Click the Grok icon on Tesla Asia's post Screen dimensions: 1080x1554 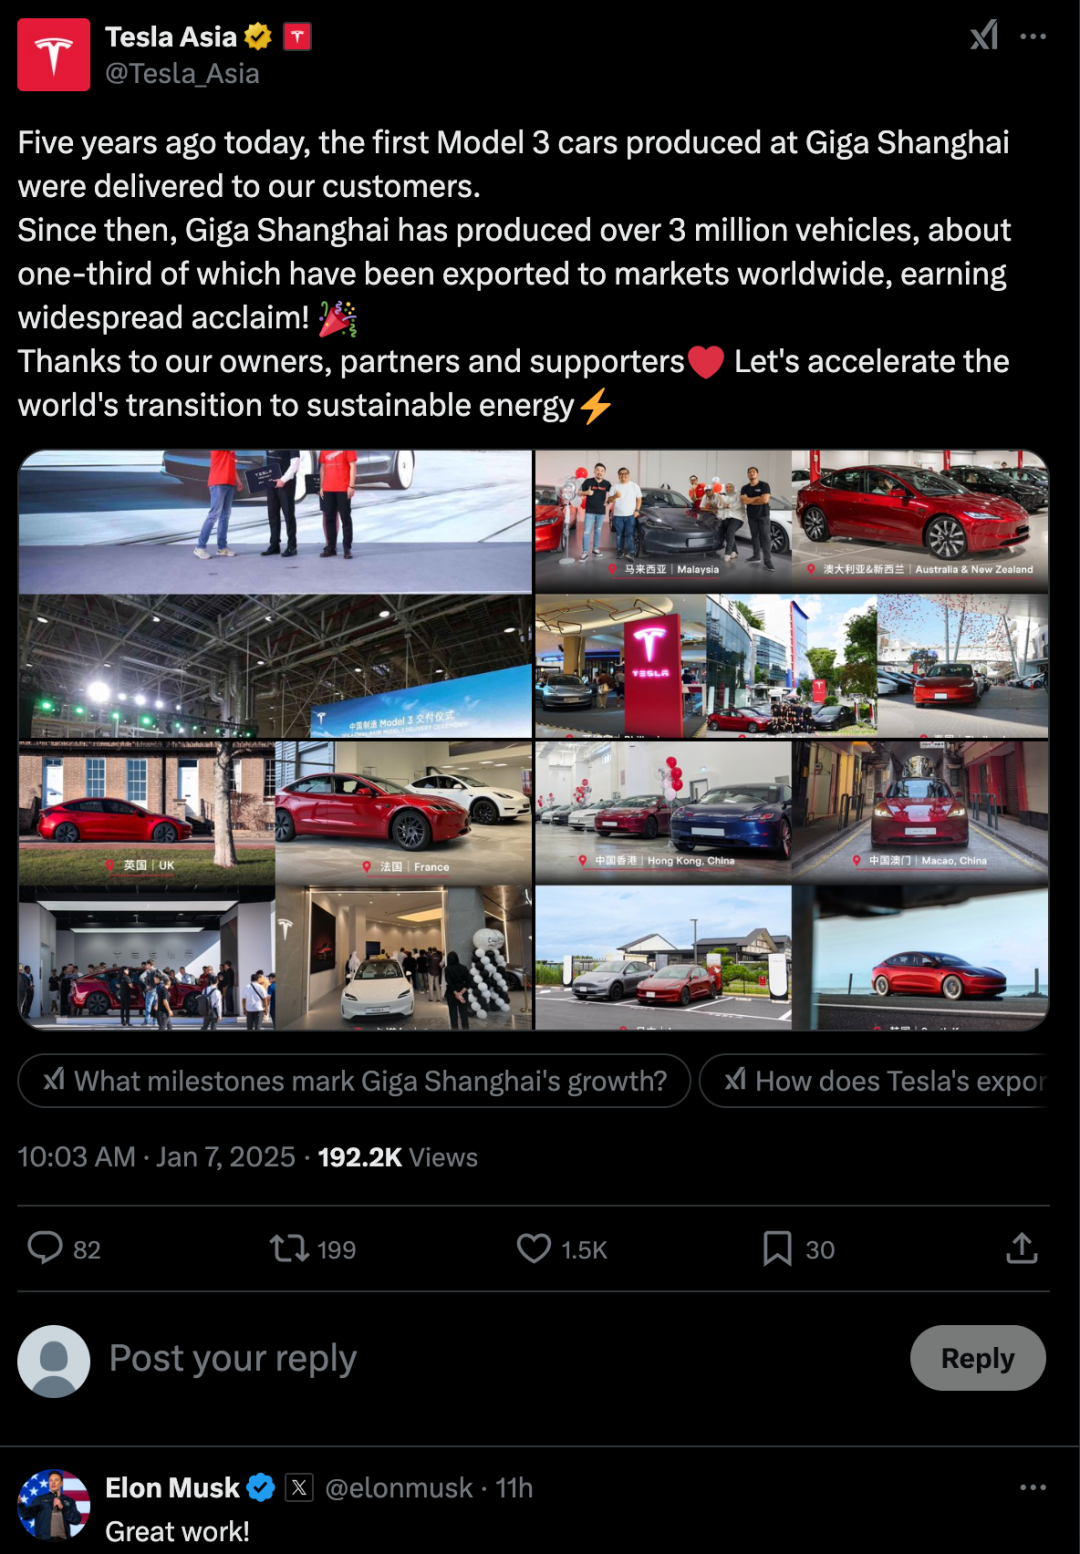point(984,37)
